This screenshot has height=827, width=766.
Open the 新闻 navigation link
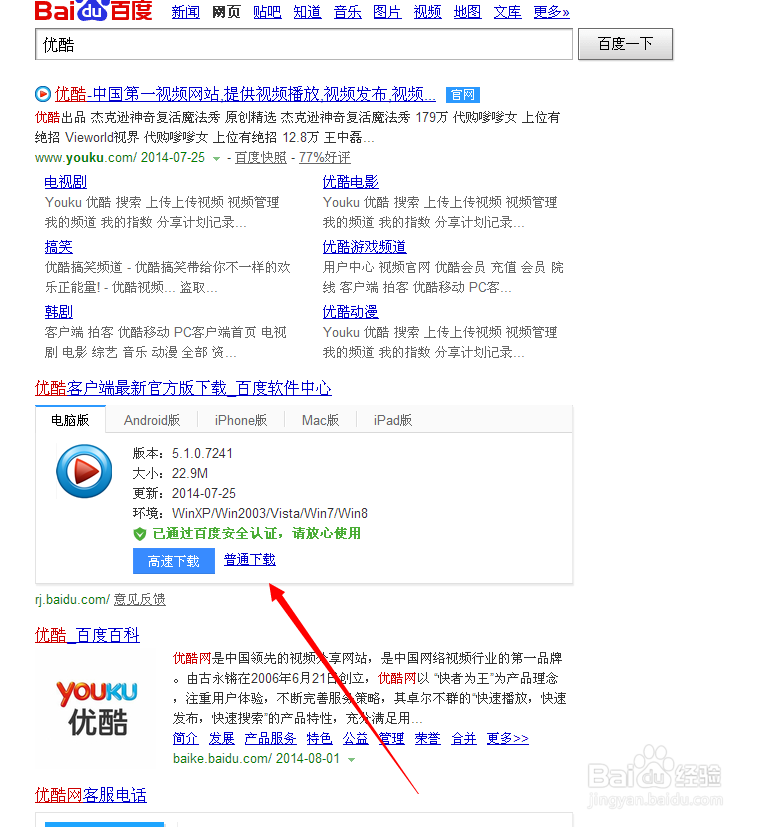(186, 12)
